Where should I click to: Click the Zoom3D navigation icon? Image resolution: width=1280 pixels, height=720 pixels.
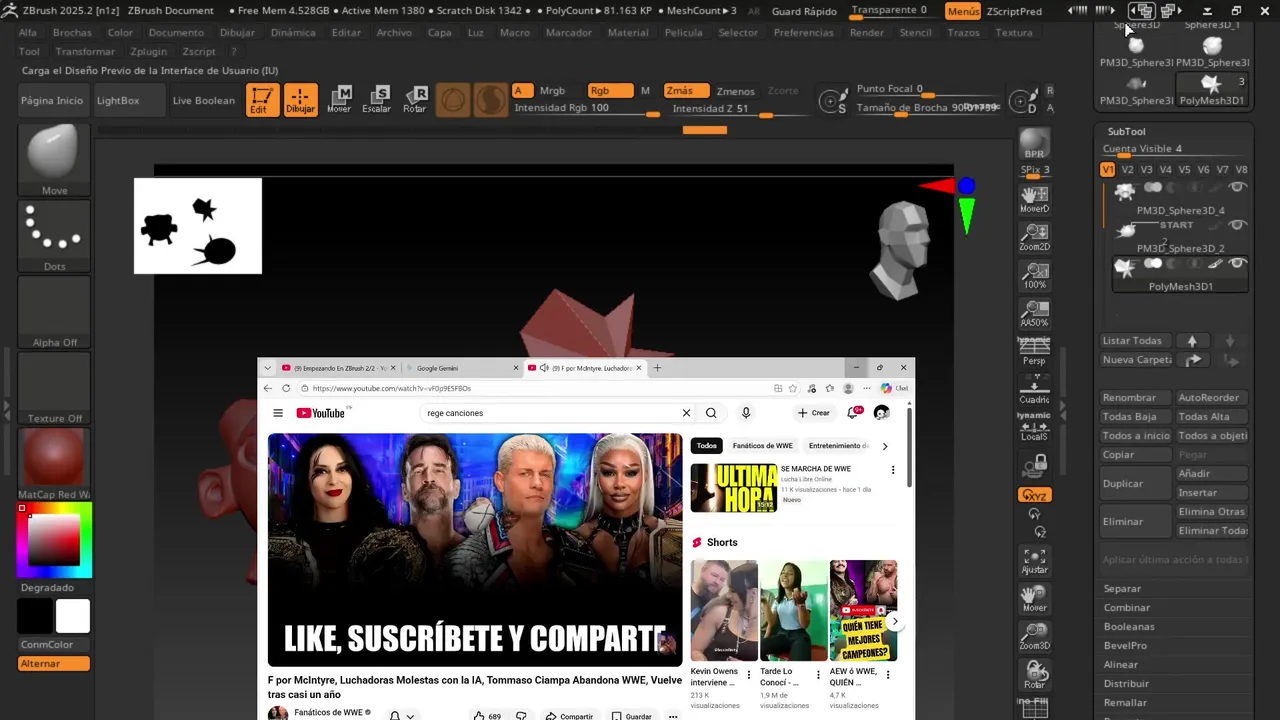[1035, 636]
